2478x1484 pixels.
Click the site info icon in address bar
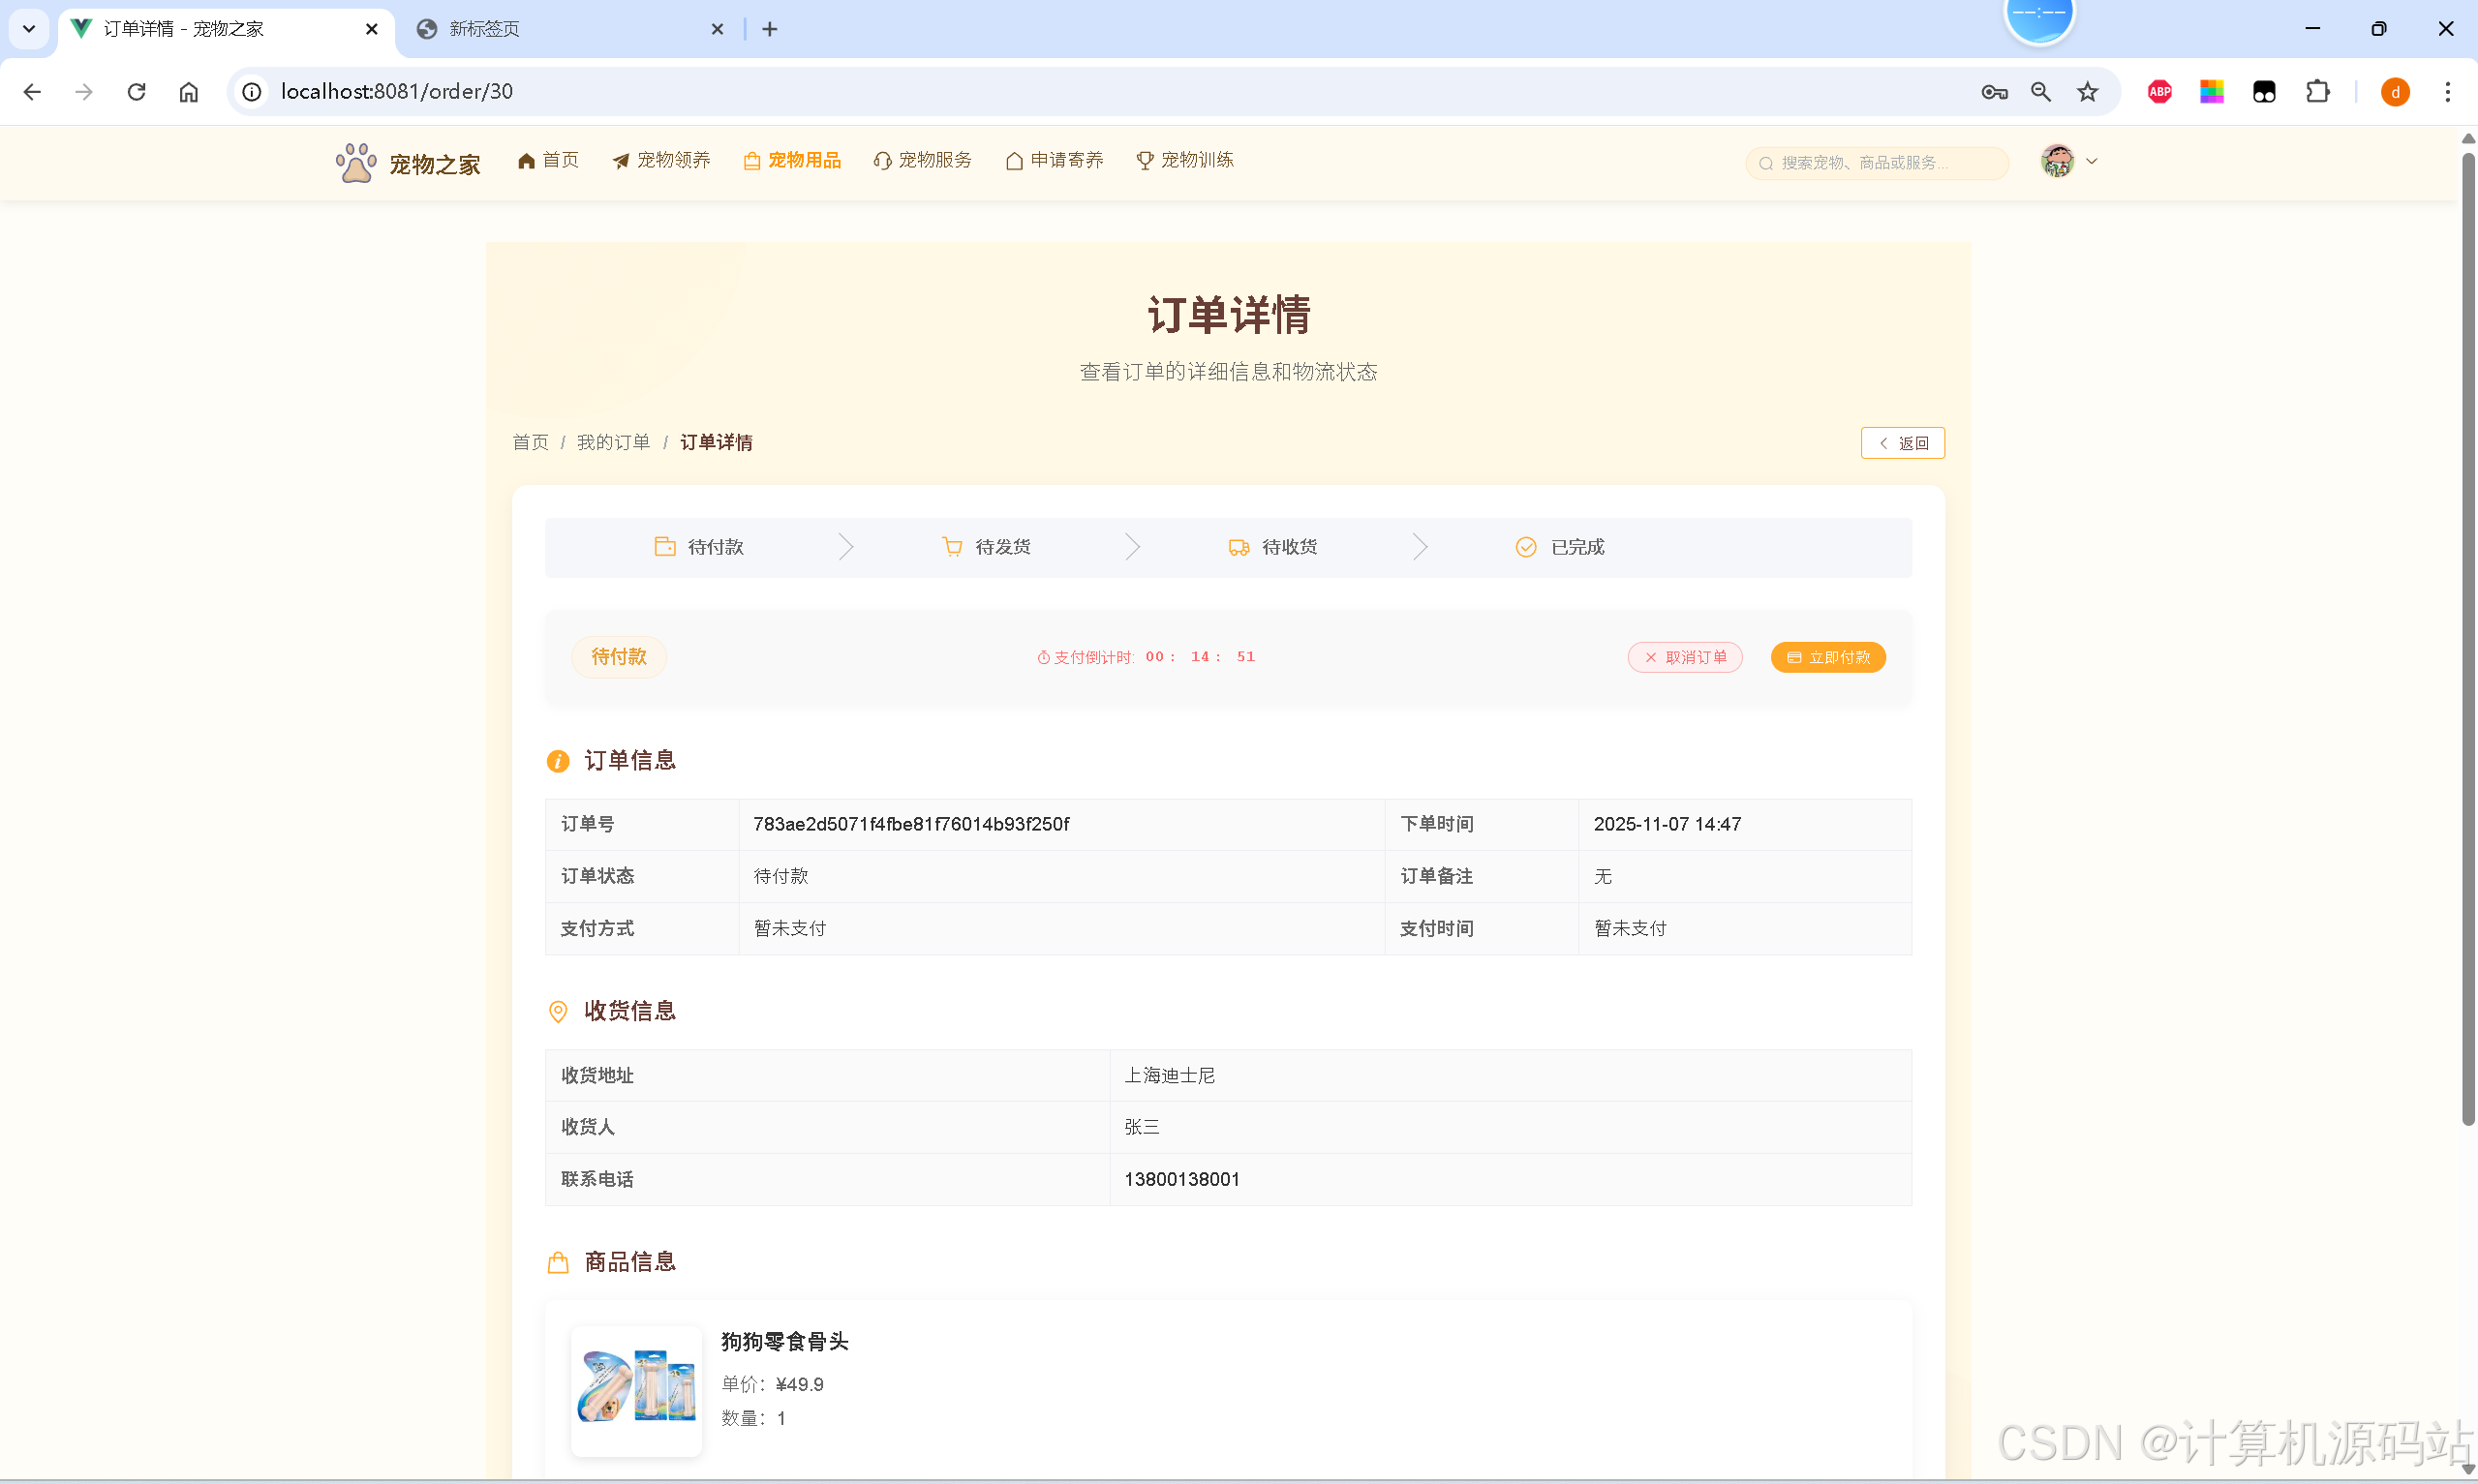pyautogui.click(x=252, y=92)
